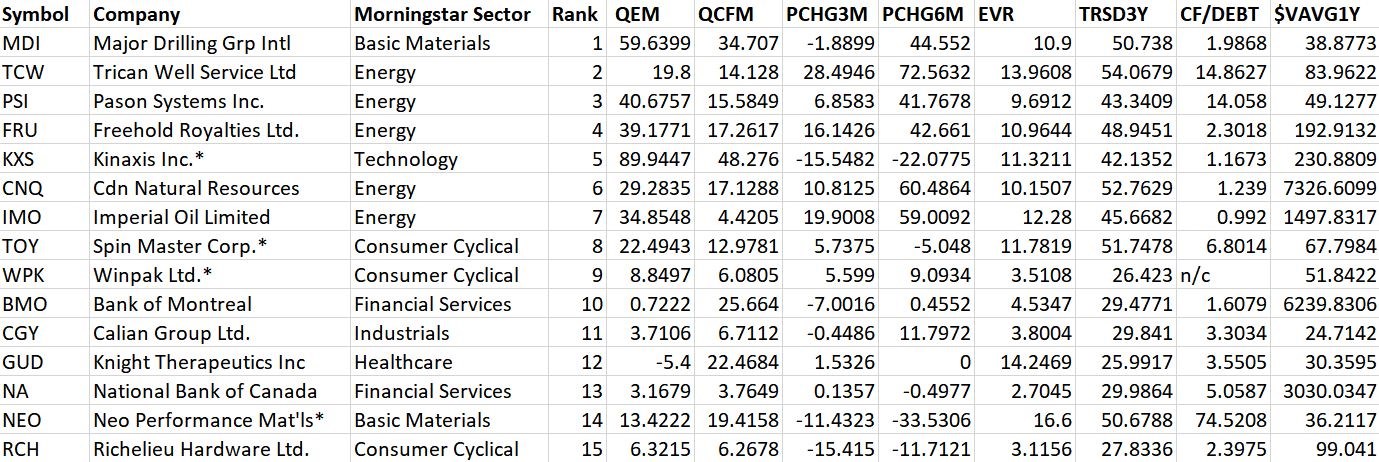Select the National Bank of Canada cell

click(205, 391)
